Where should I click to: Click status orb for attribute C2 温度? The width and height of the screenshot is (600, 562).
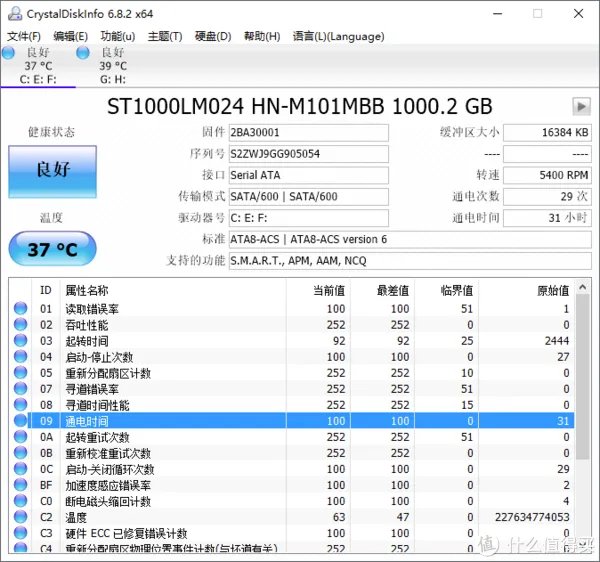[x=21, y=517]
